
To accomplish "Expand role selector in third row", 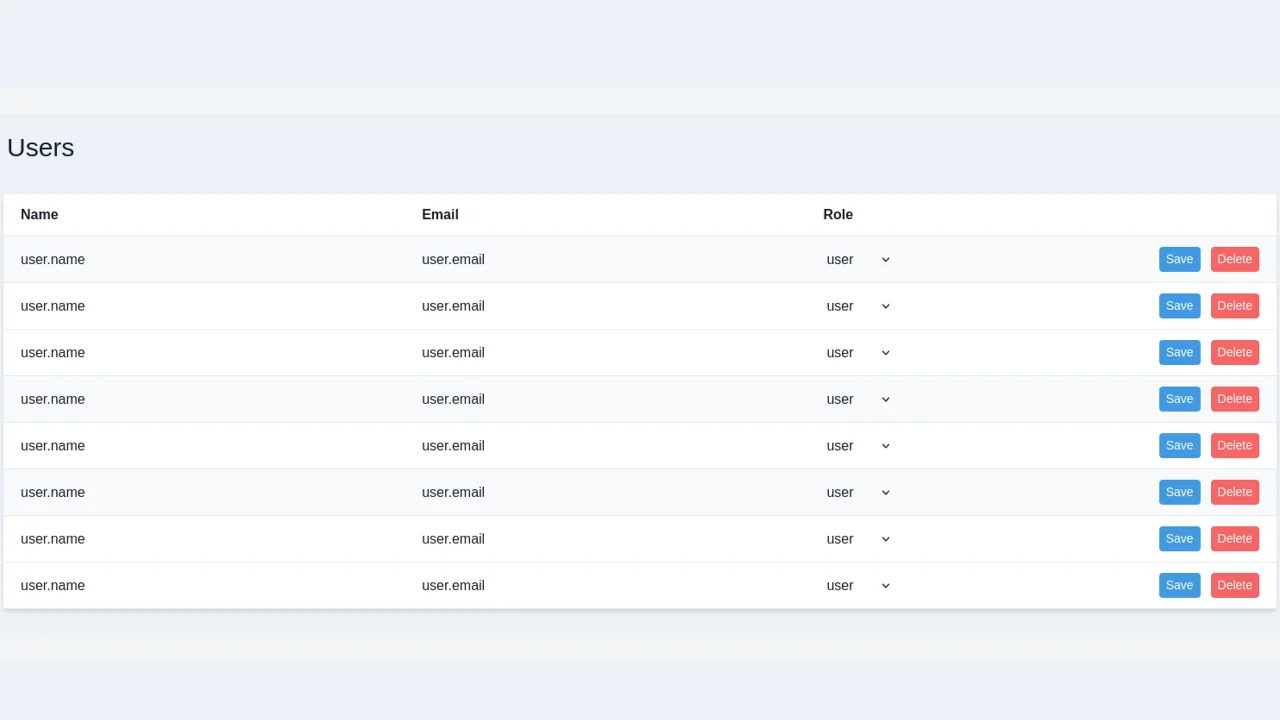I will (x=858, y=353).
